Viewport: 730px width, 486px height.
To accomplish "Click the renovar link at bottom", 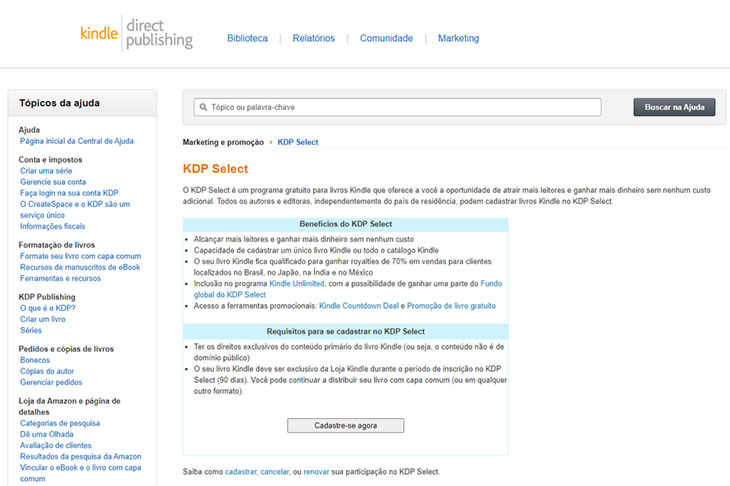I will (x=316, y=472).
